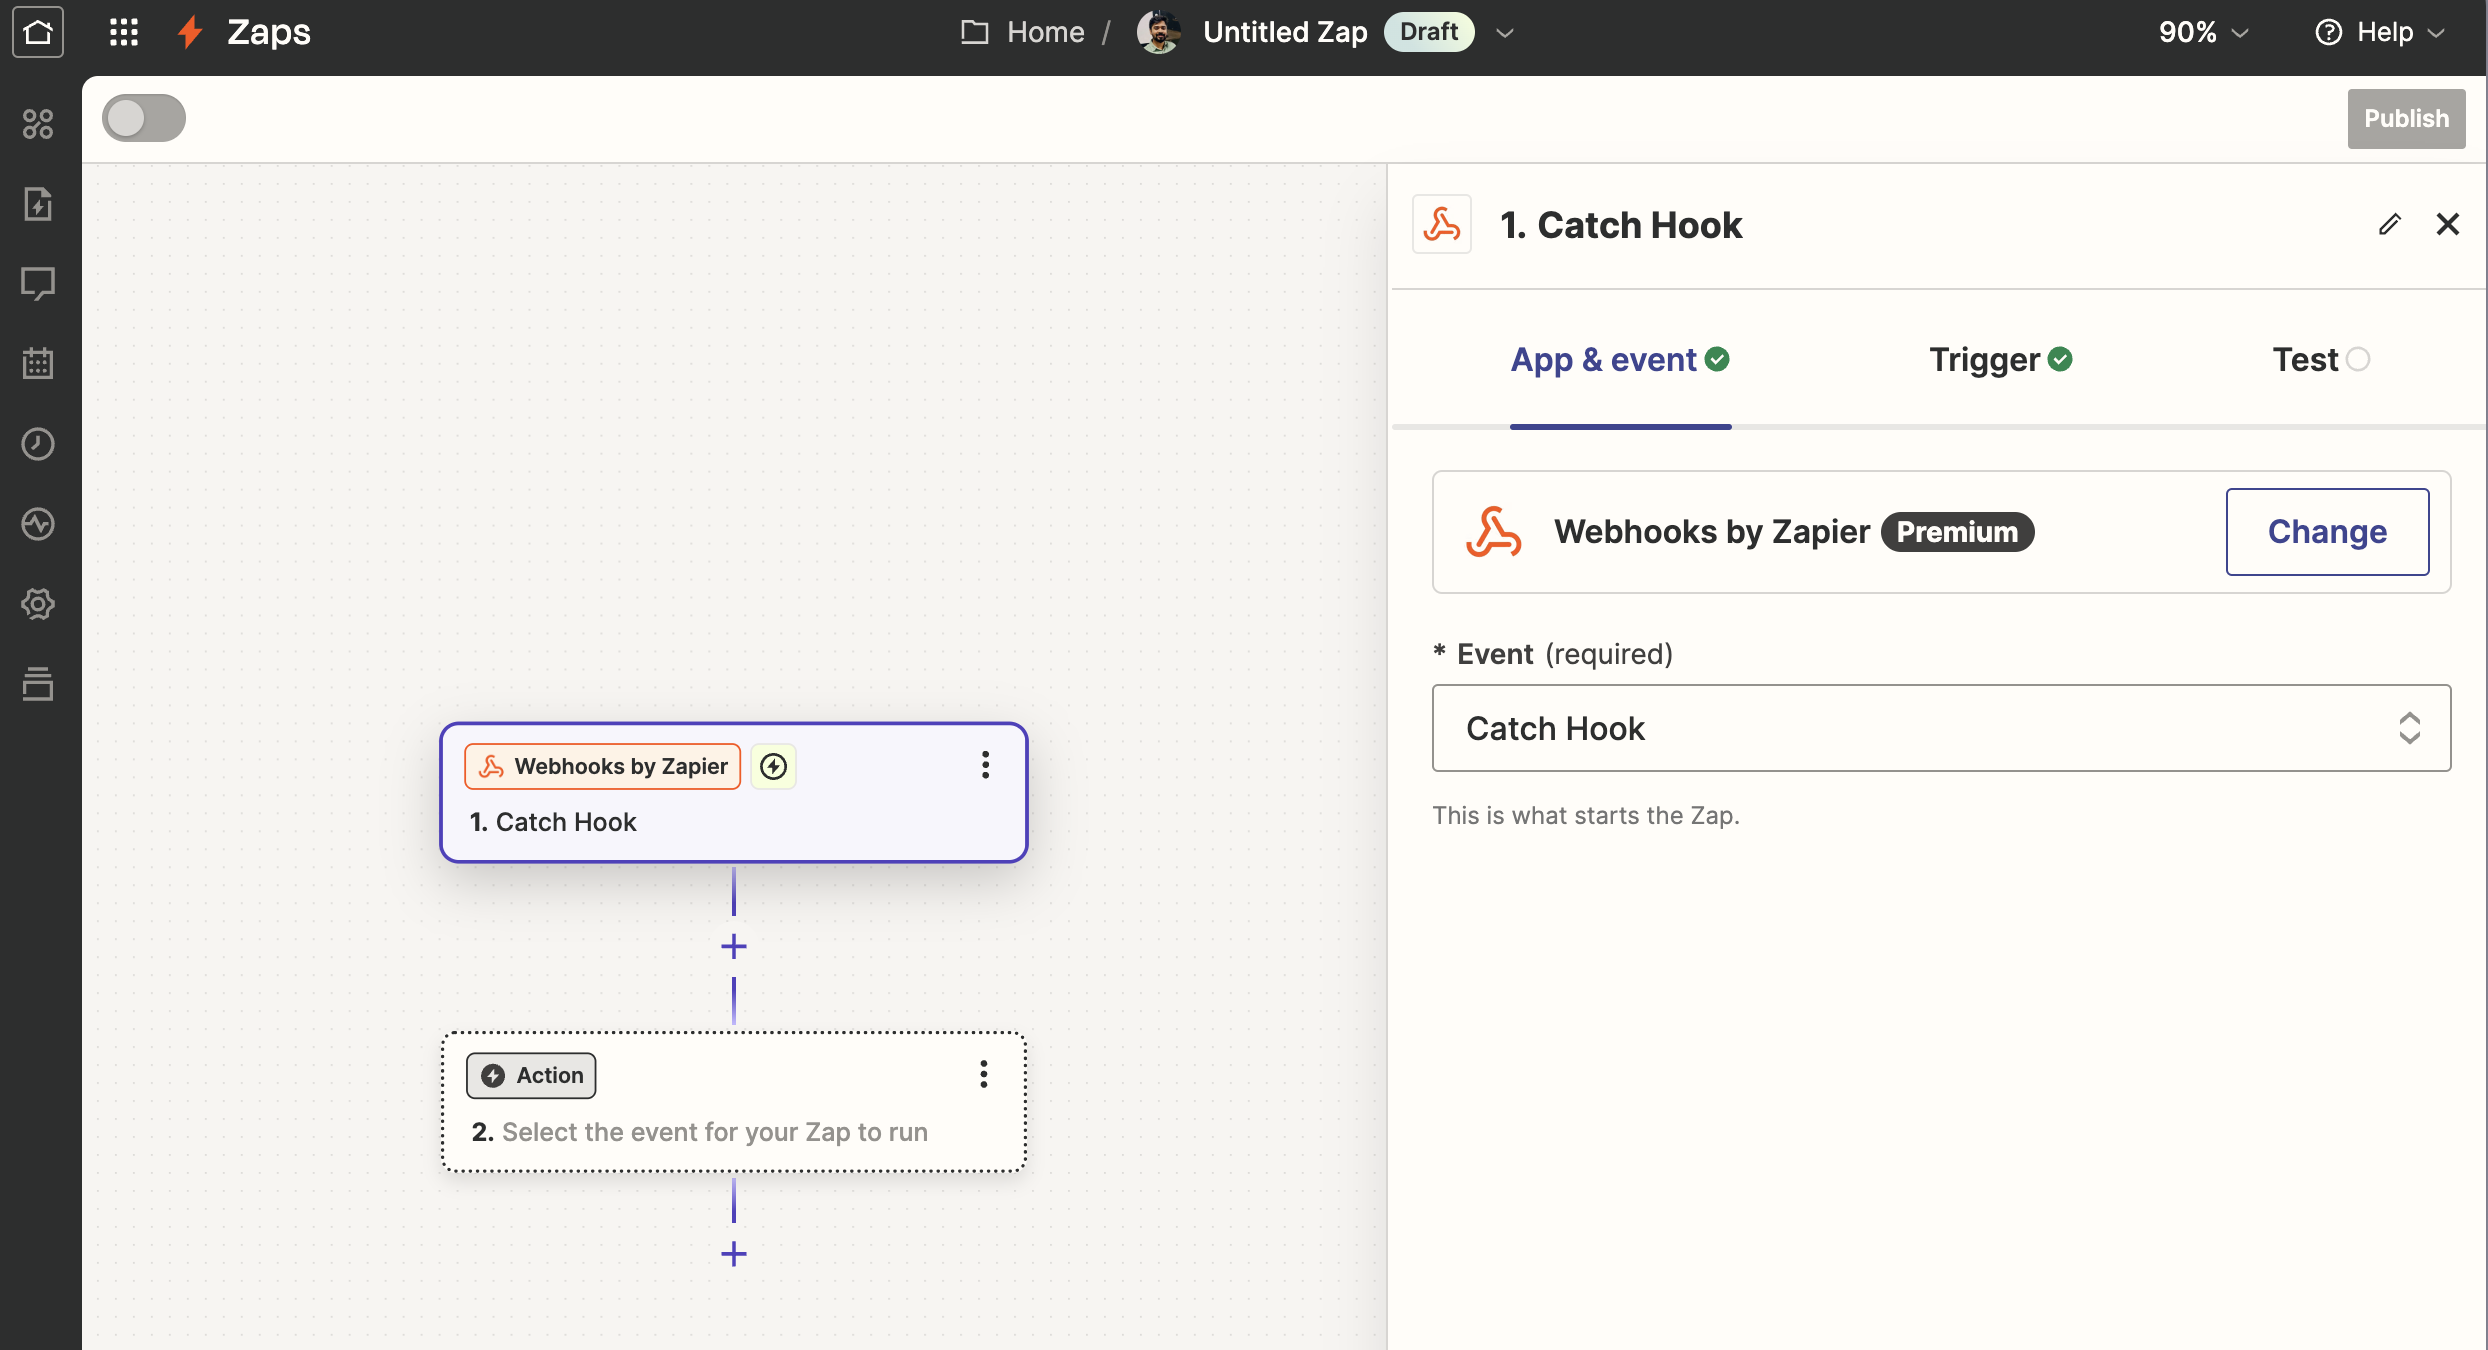Select the Action step card
The width and height of the screenshot is (2488, 1350).
[734, 1102]
